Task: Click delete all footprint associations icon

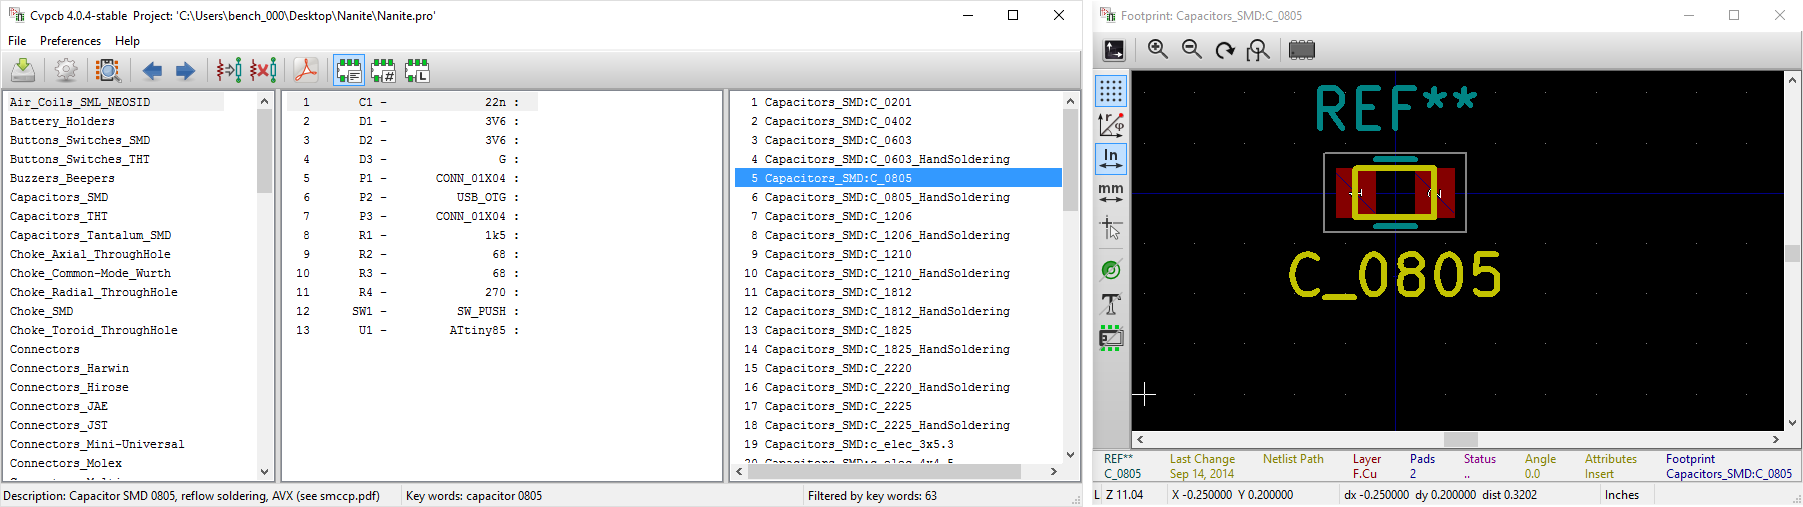Action: click(264, 70)
